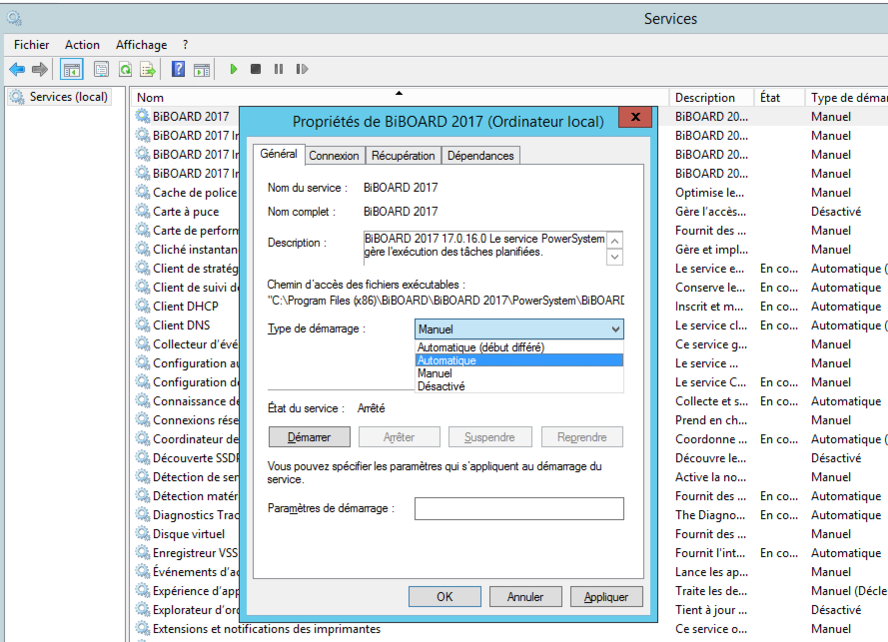The image size is (888, 642).
Task: Click the Appliquer button
Action: [607, 597]
